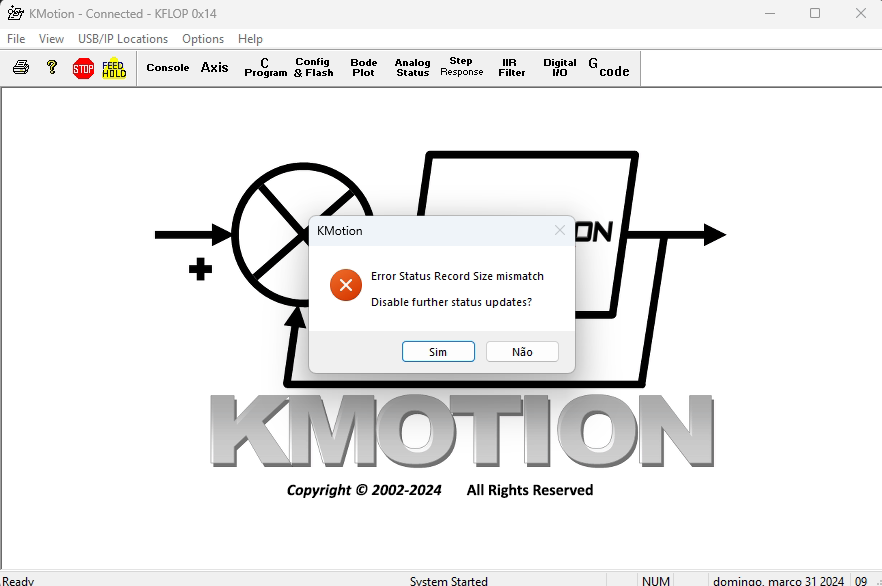882x586 pixels.
Task: Open the Step Response screen
Action: 461,68
